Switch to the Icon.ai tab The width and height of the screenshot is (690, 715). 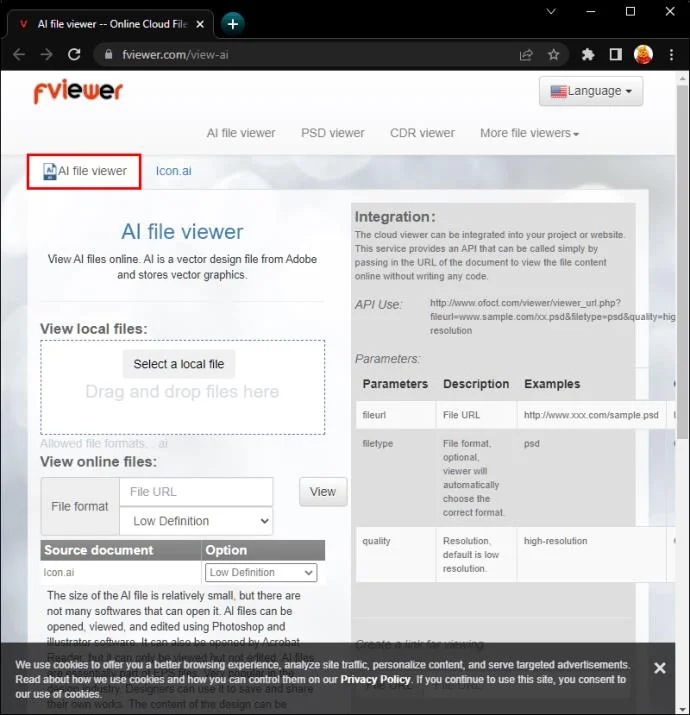[x=173, y=171]
